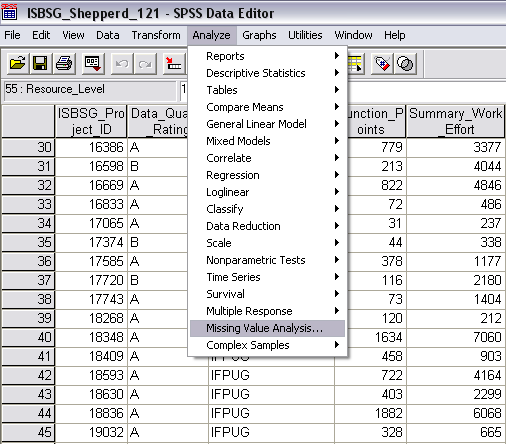This screenshot has height=444, width=506.
Task: Expand the Multiple Response submenu
Action: click(267, 311)
